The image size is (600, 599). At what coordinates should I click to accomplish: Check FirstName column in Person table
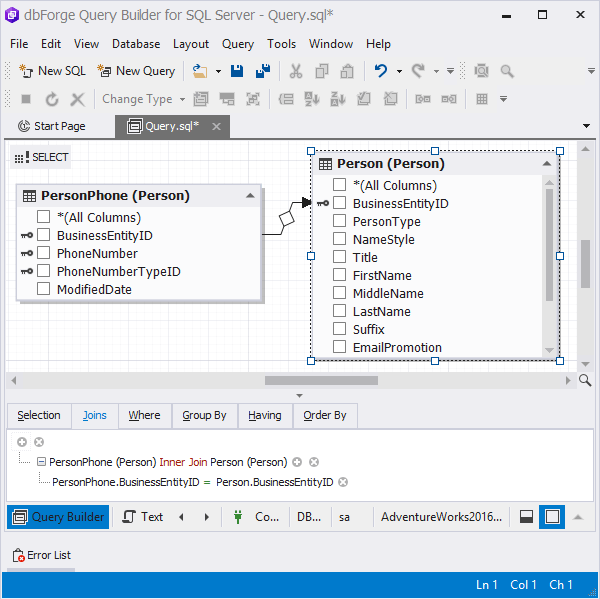tap(339, 275)
